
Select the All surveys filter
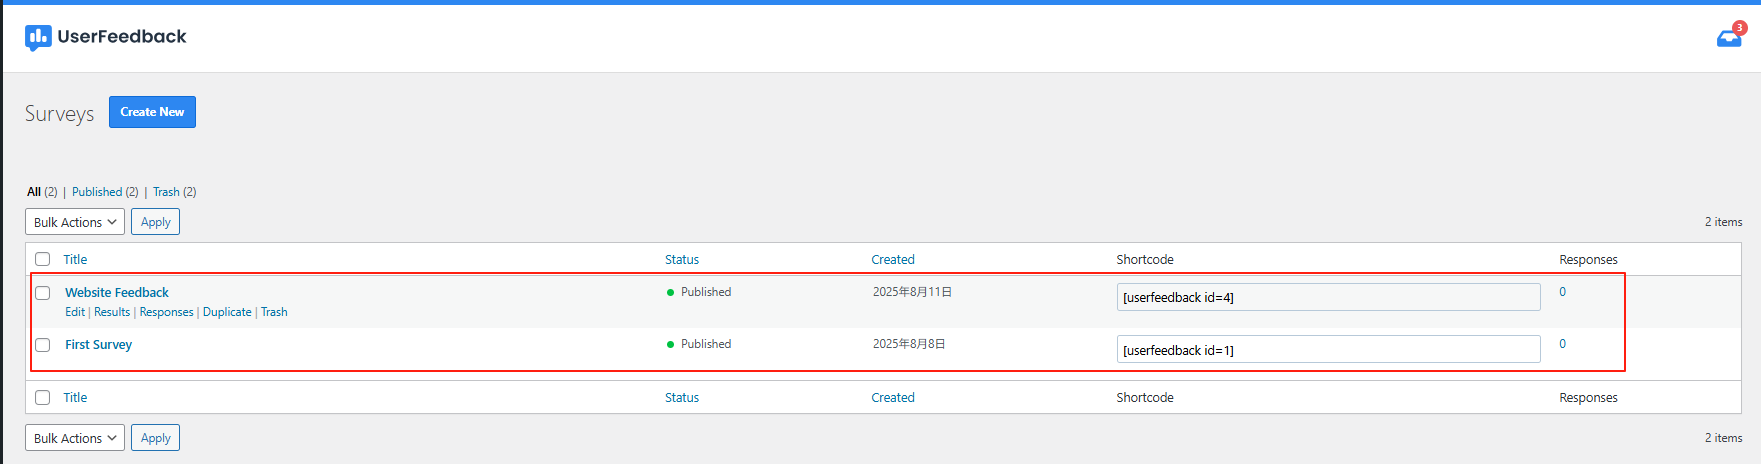pyautogui.click(x=34, y=192)
